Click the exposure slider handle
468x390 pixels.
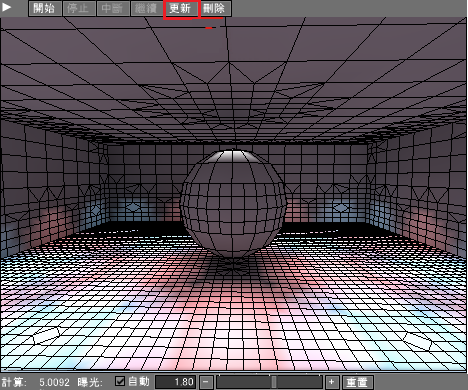pyautogui.click(x=274, y=382)
